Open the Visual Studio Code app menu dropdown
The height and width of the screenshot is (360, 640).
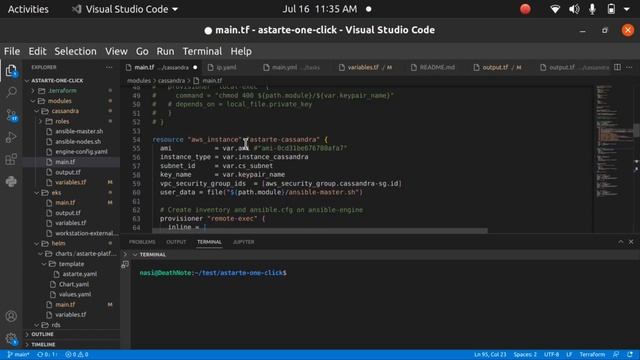click(125, 9)
